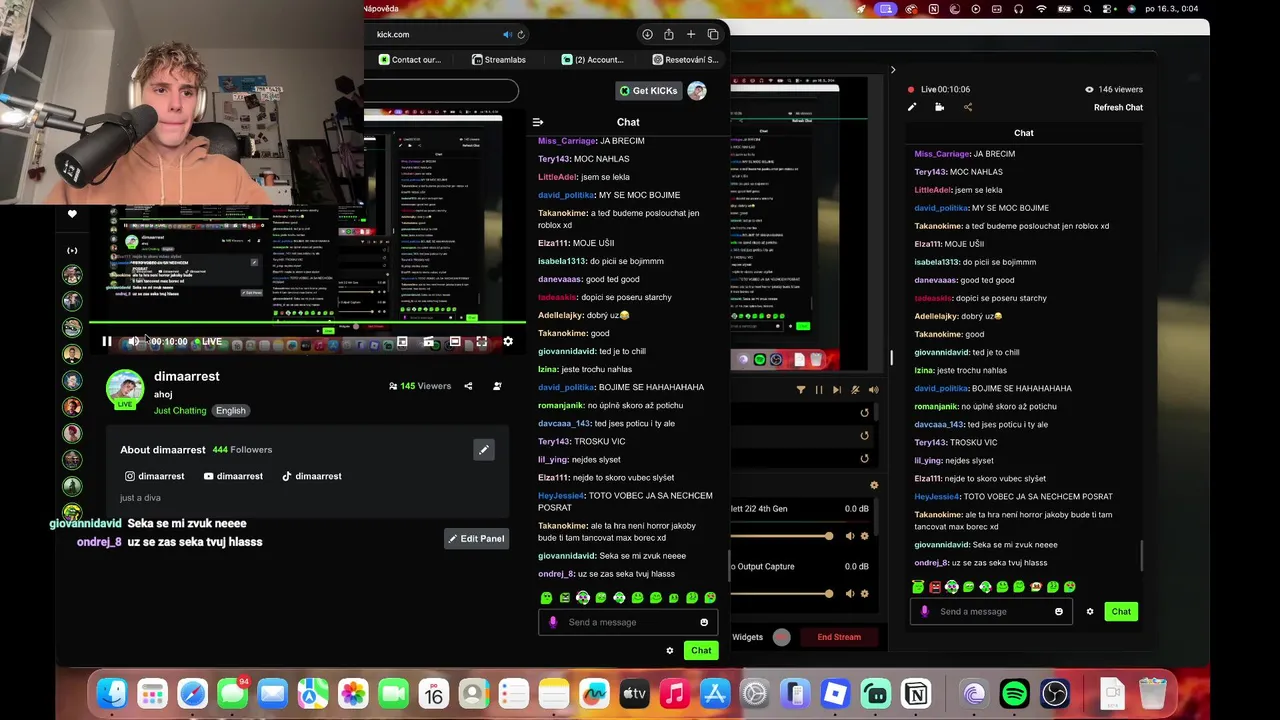Click share icon in stream dashboard

tap(967, 108)
